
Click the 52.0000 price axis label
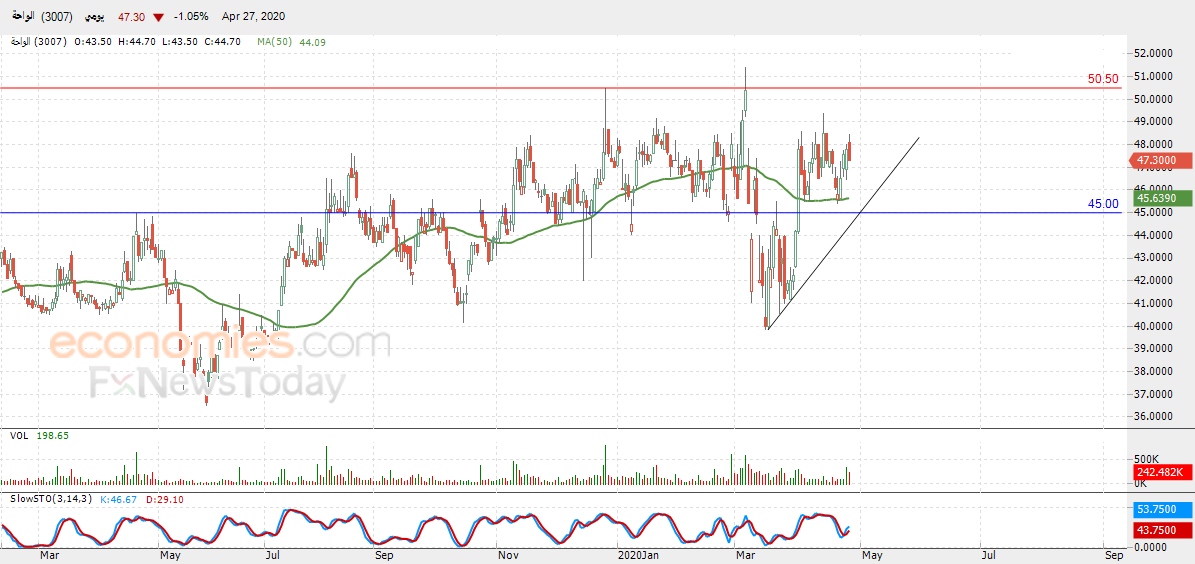click(1152, 53)
